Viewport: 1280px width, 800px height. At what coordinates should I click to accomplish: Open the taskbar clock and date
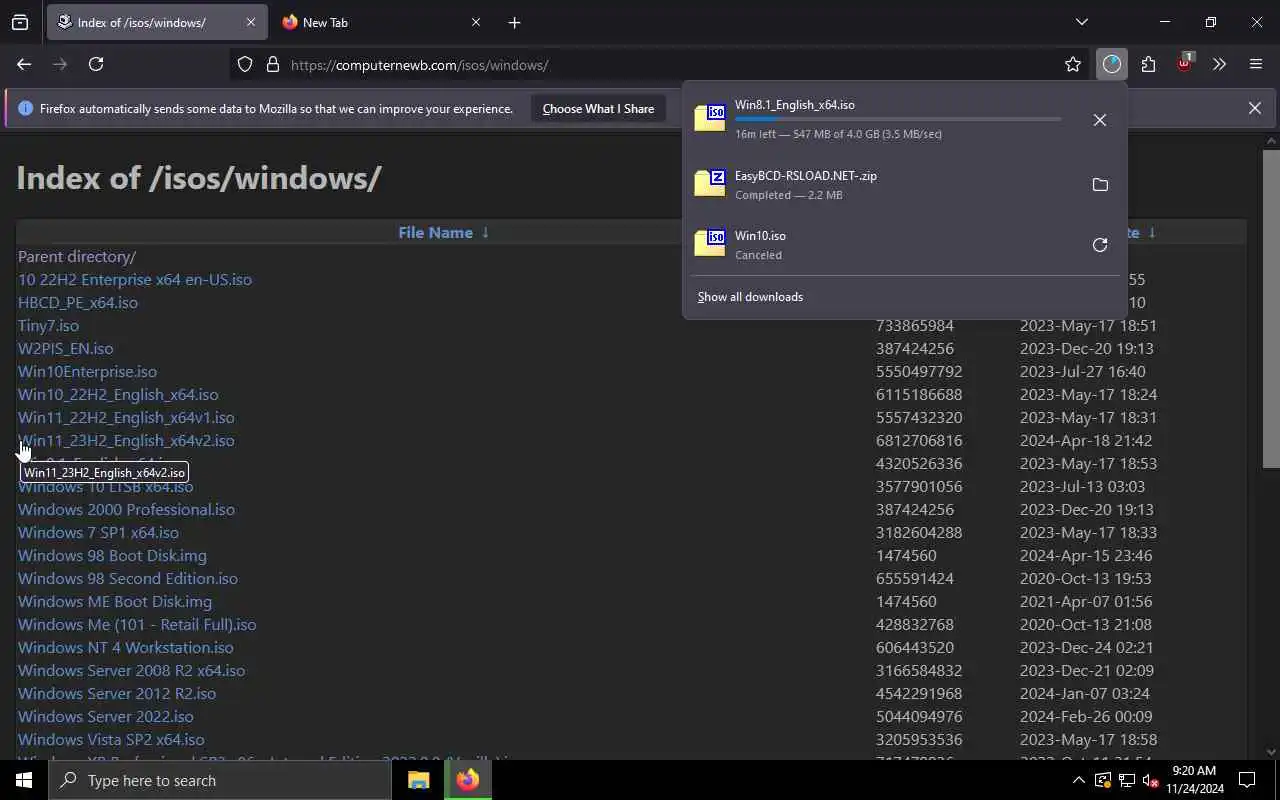coord(1193,780)
